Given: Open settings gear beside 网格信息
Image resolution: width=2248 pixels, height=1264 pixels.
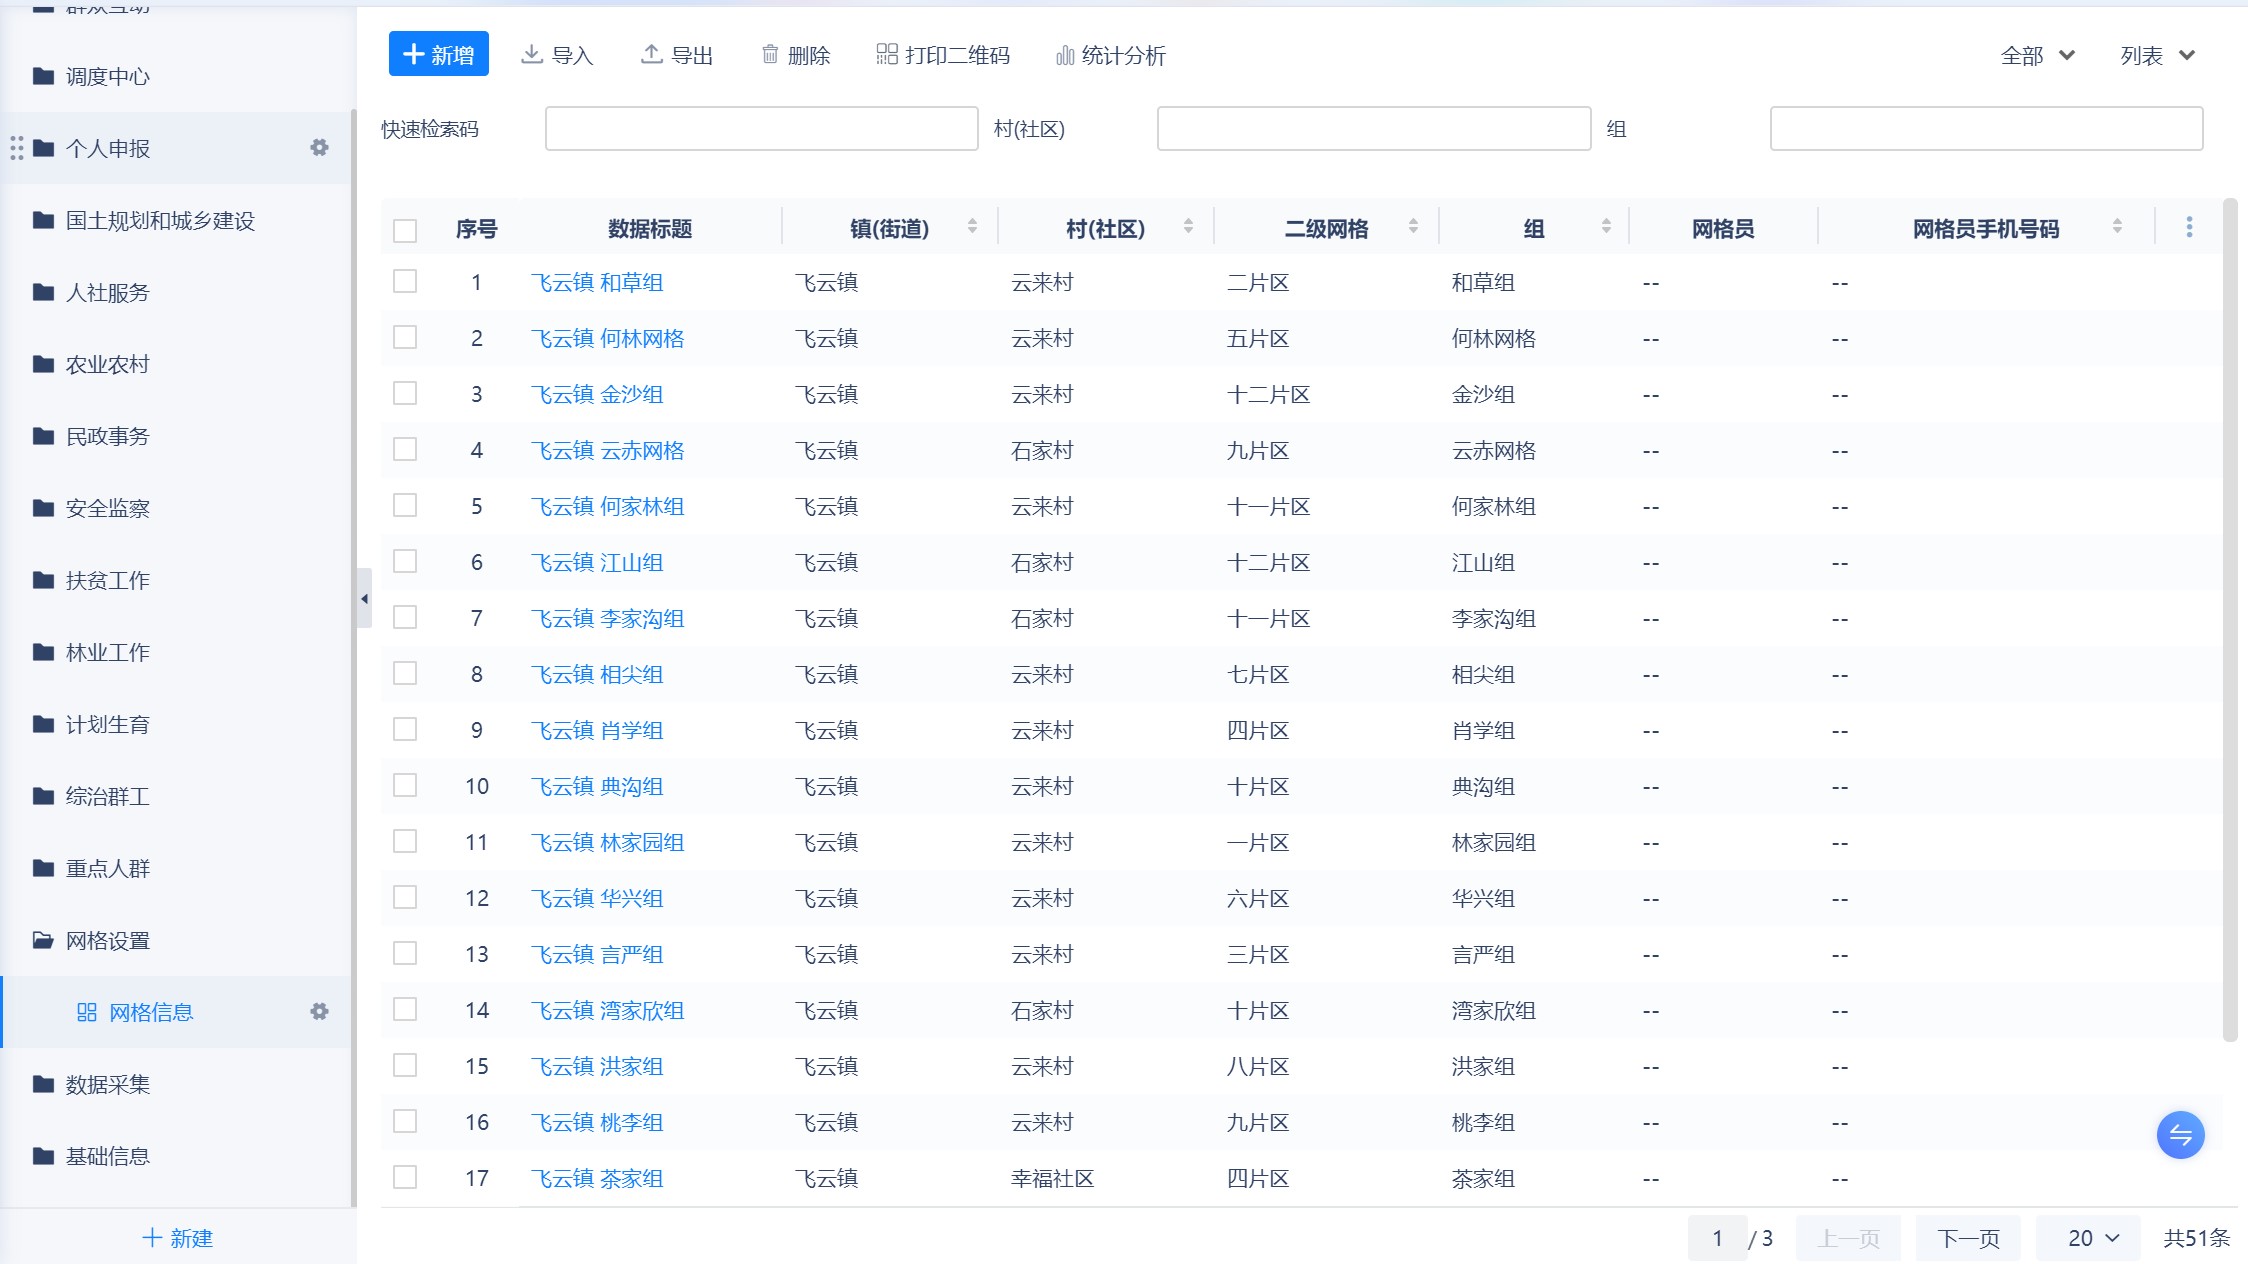Looking at the screenshot, I should (x=319, y=1012).
